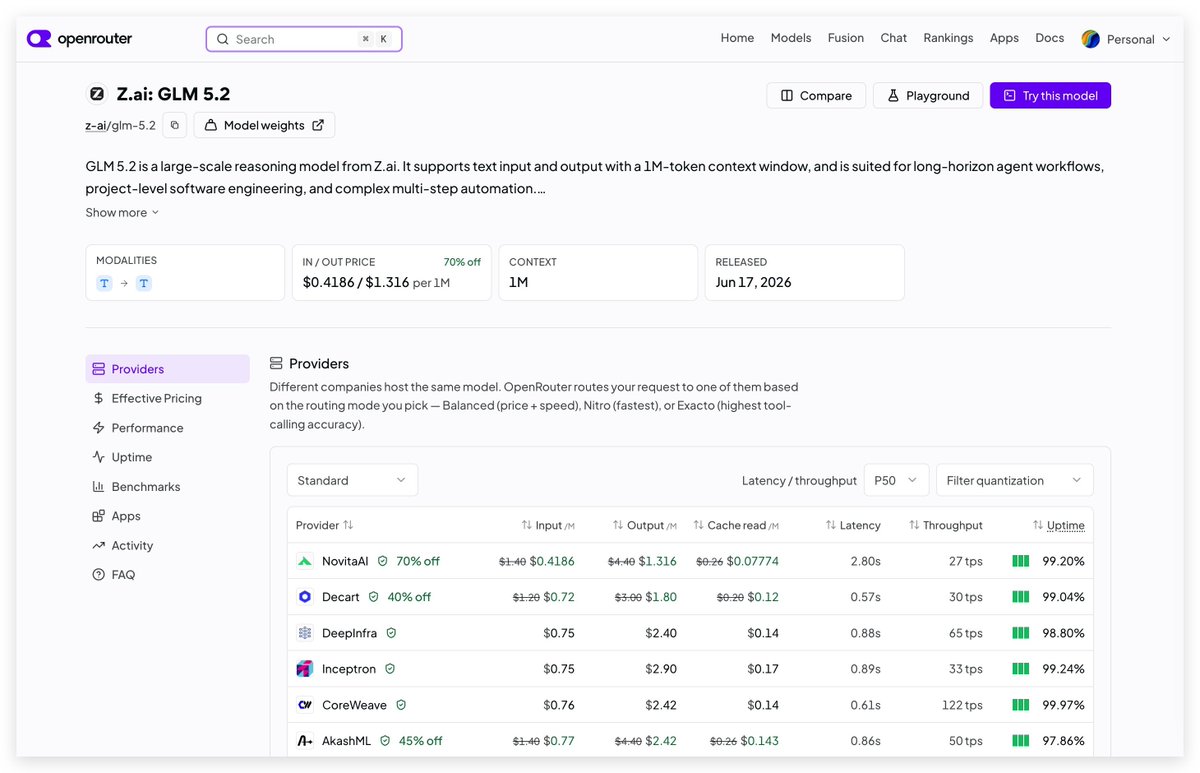Click NovitaAI's verified shield icon
The height and width of the screenshot is (773, 1200).
tap(382, 561)
